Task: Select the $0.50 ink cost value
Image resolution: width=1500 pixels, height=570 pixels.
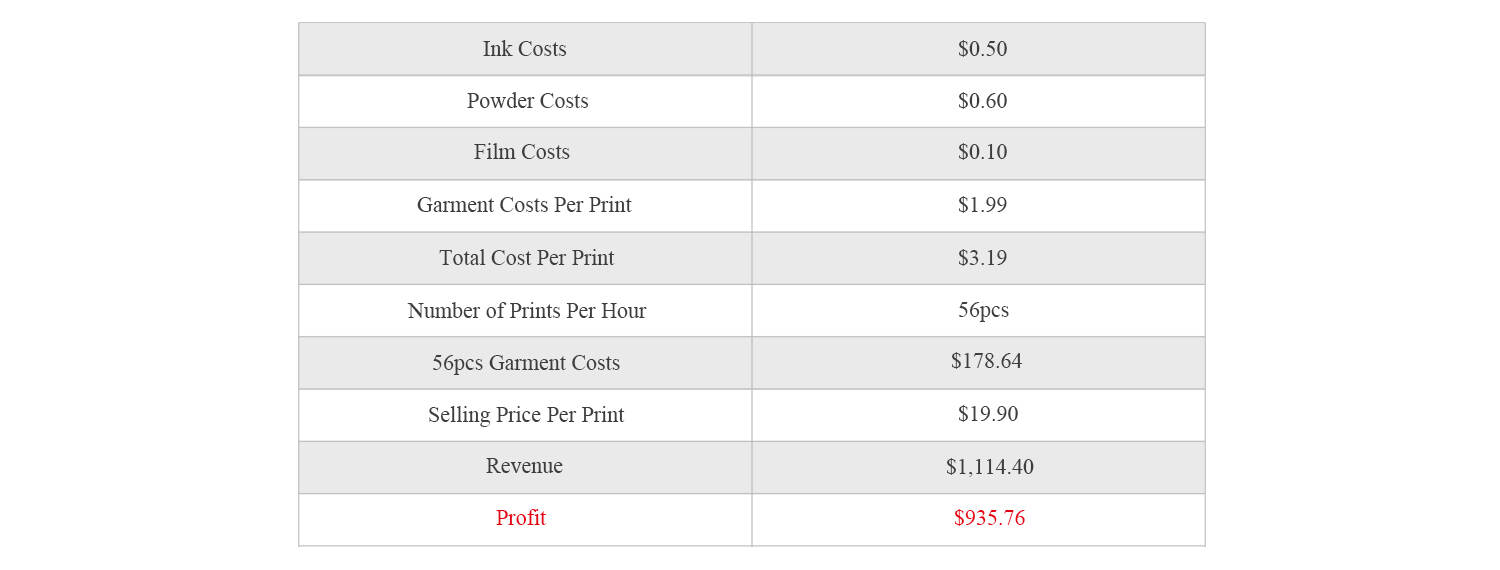Action: click(982, 49)
